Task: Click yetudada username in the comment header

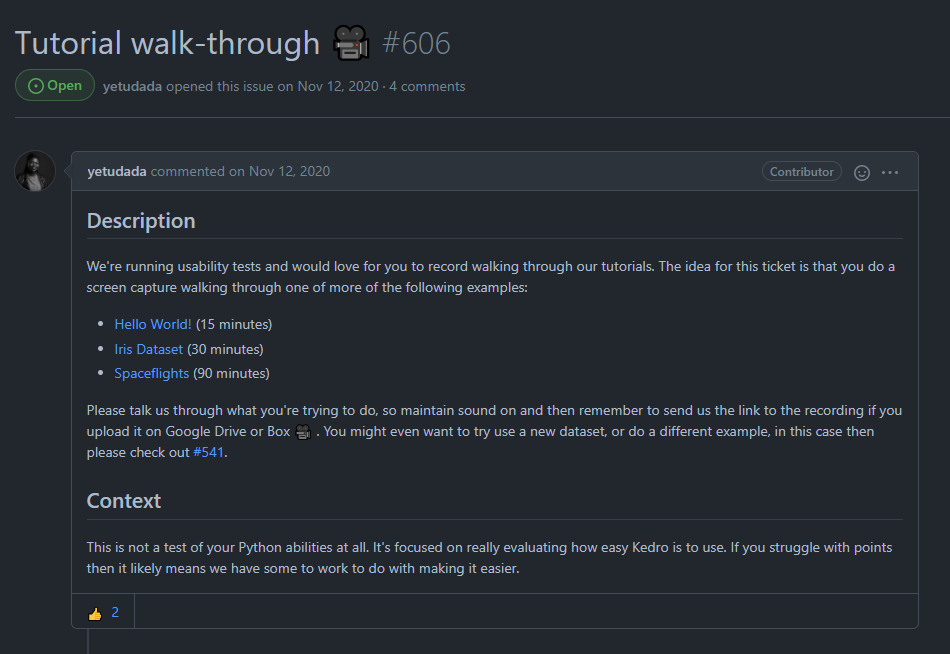Action: coord(117,171)
